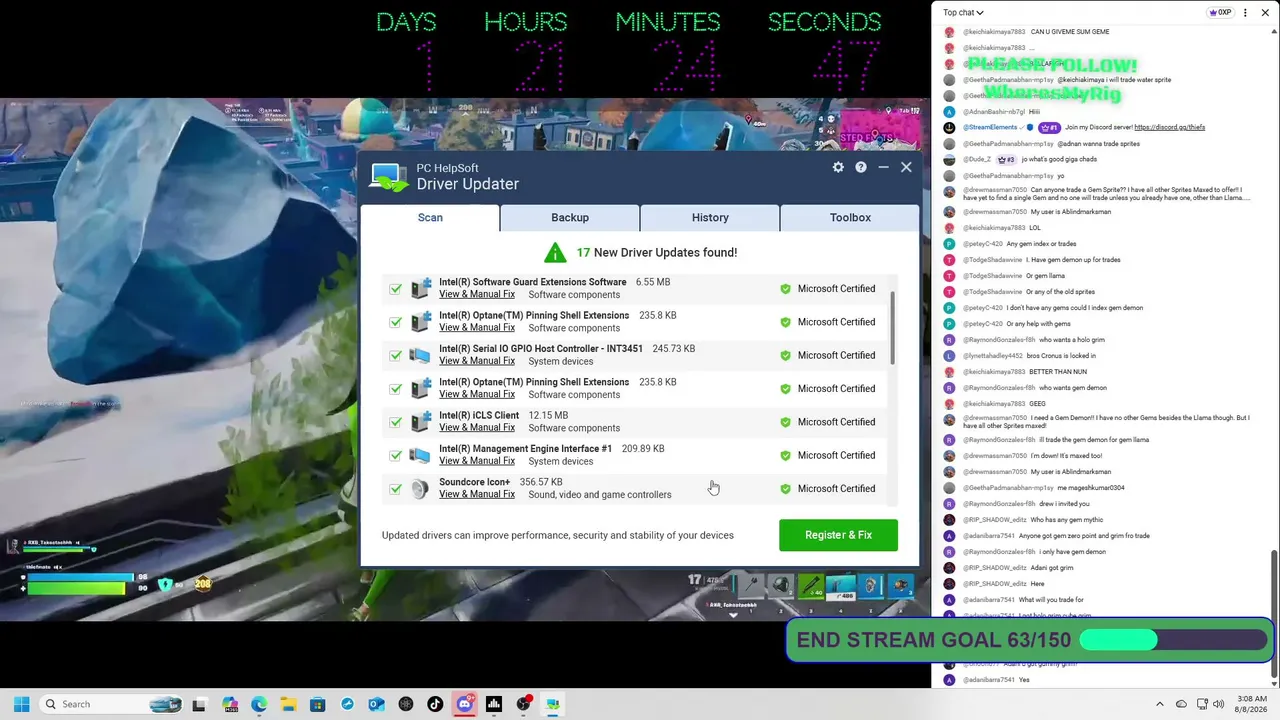Expand the Top chat dropdown

963,13
